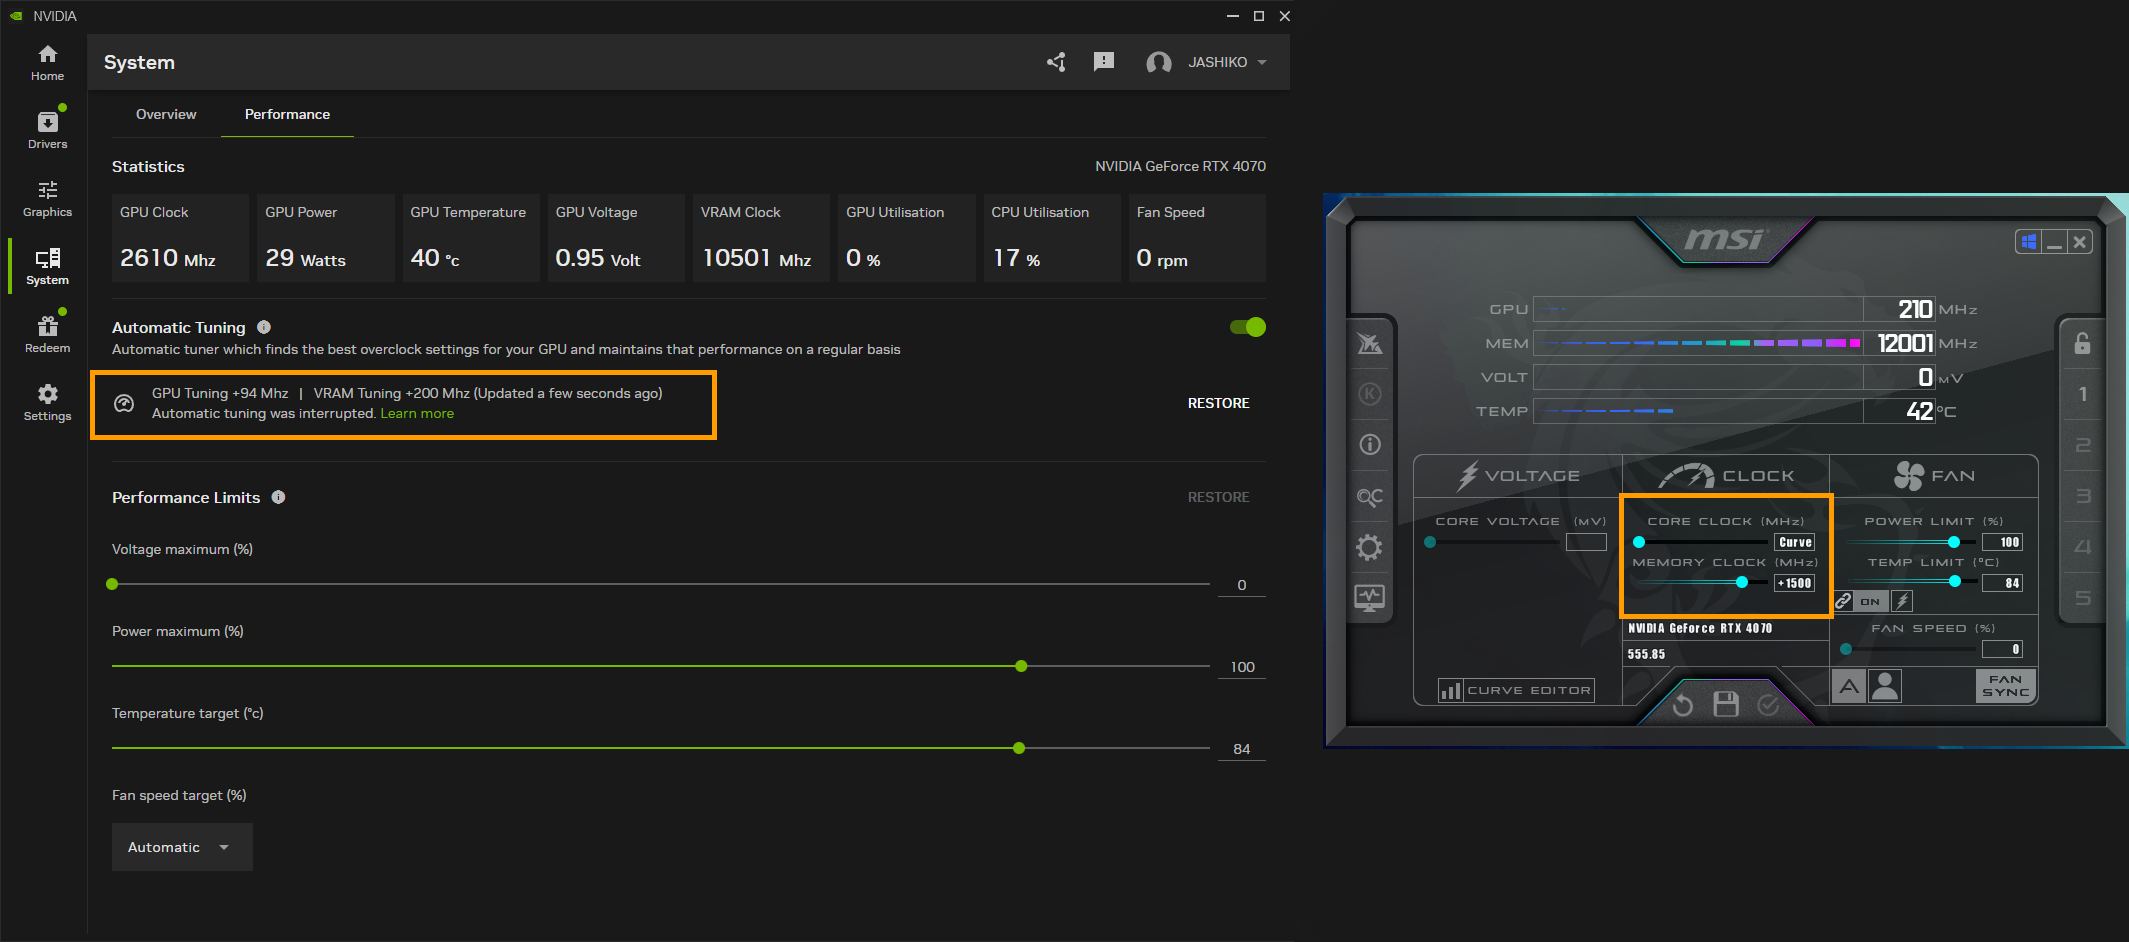Click the core voltage value field
Viewport: 2129px width, 942px height.
1586,542
